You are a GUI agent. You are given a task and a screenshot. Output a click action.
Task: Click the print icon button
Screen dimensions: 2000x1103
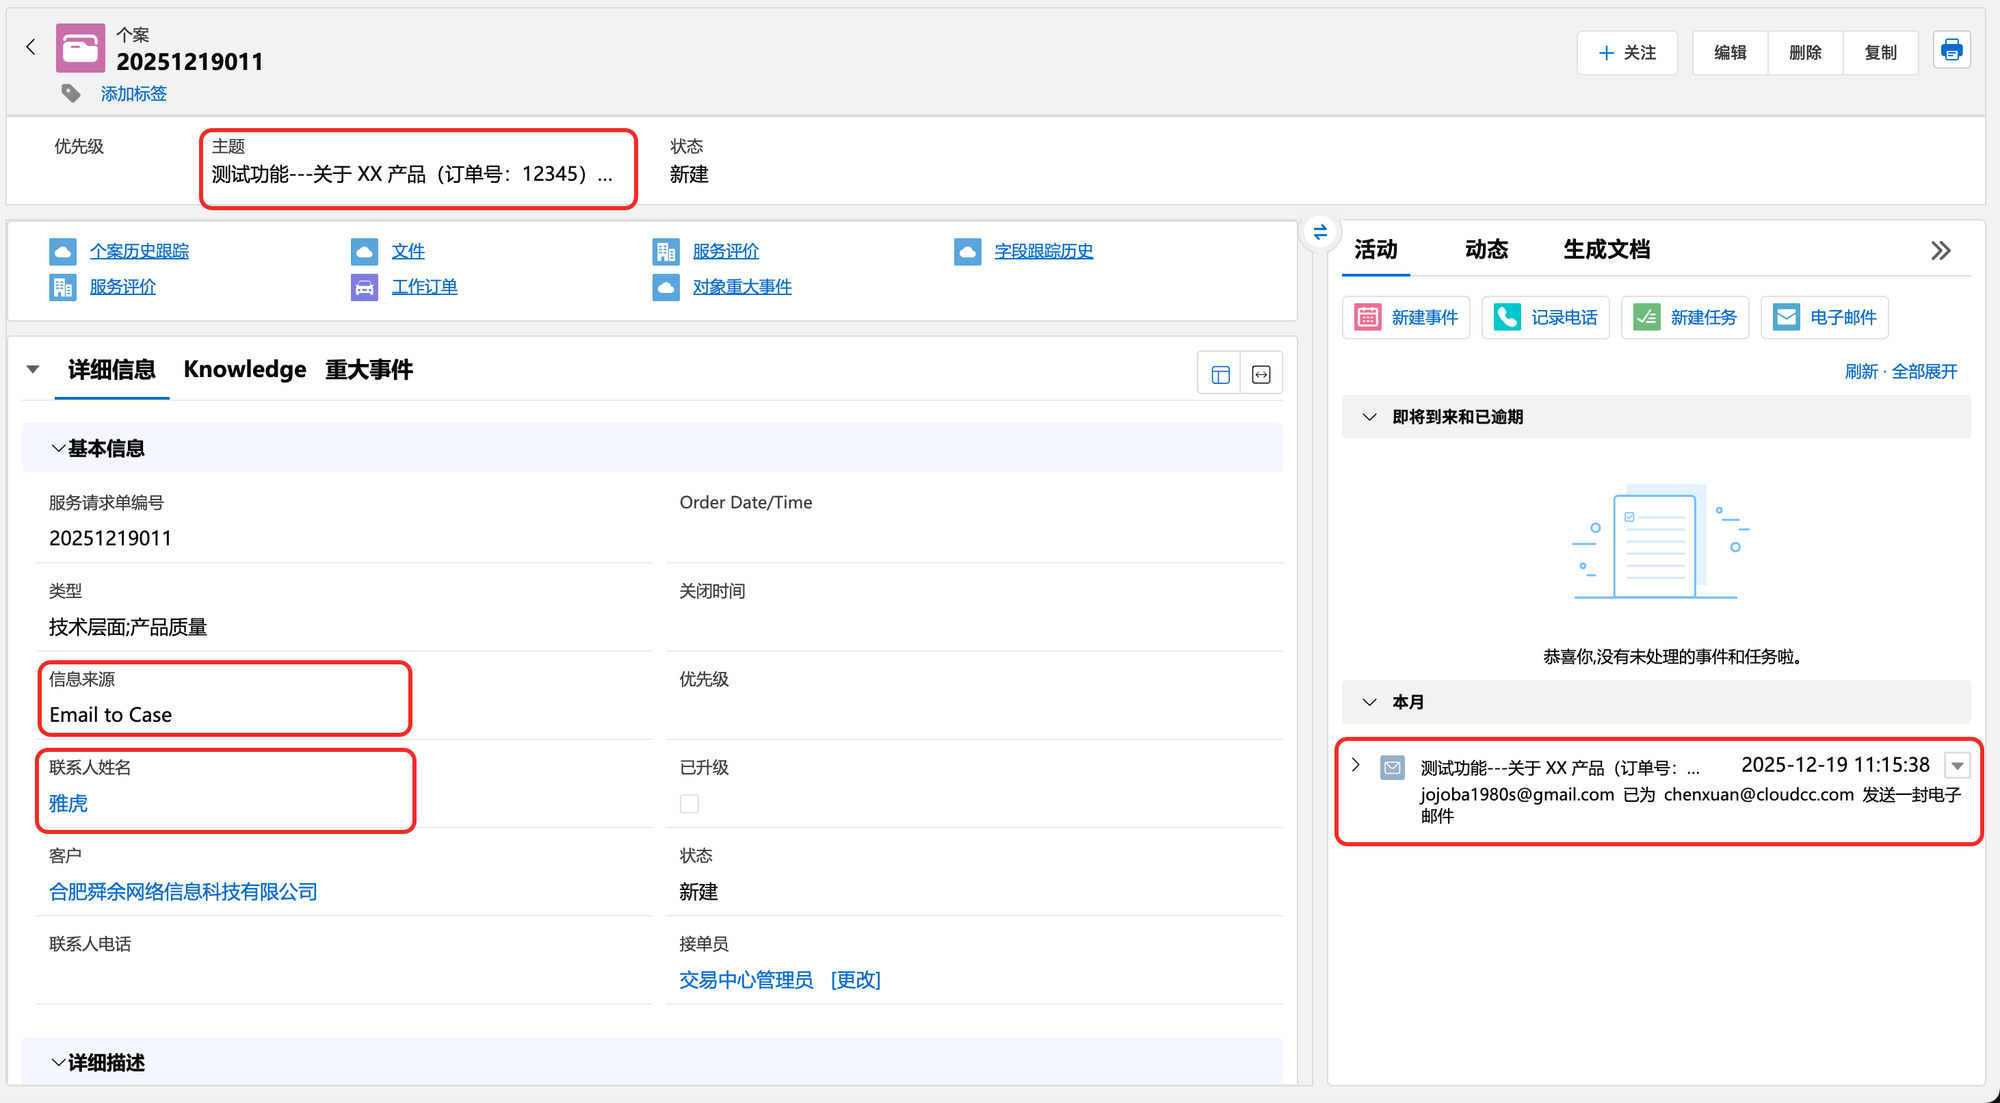point(1951,50)
